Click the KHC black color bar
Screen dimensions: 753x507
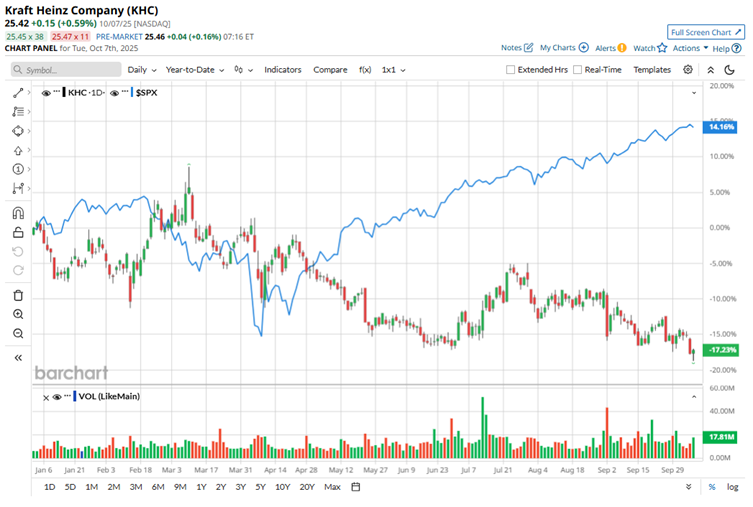(64, 93)
